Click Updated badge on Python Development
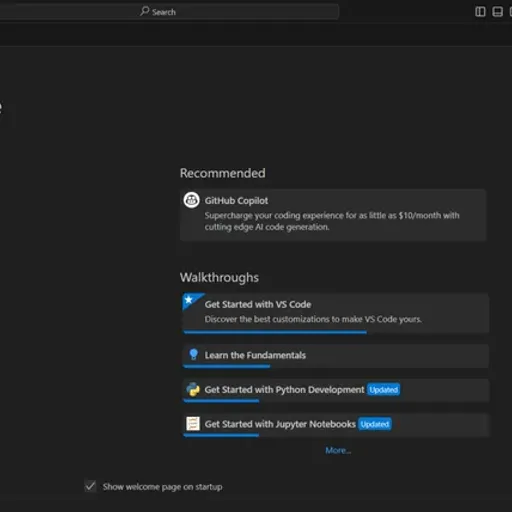The image size is (512, 512). 383,390
